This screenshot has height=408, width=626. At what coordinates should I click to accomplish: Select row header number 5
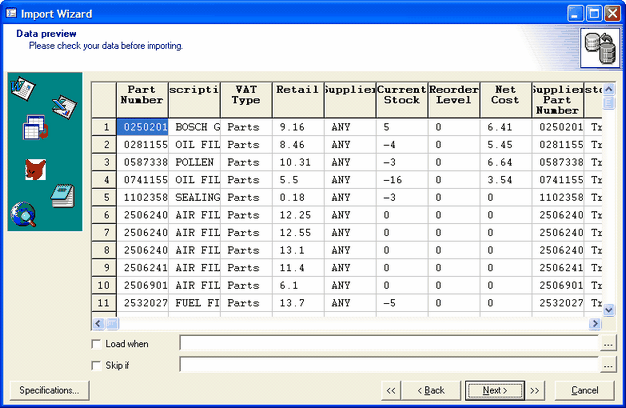click(x=104, y=197)
